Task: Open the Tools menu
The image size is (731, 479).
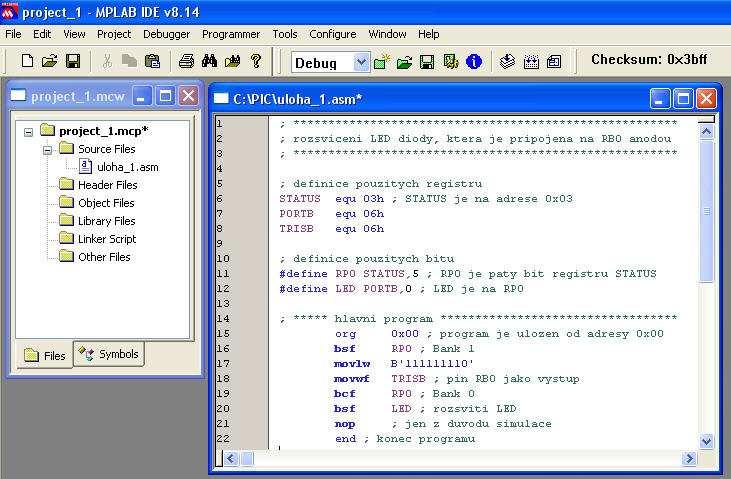Action: 284,34
